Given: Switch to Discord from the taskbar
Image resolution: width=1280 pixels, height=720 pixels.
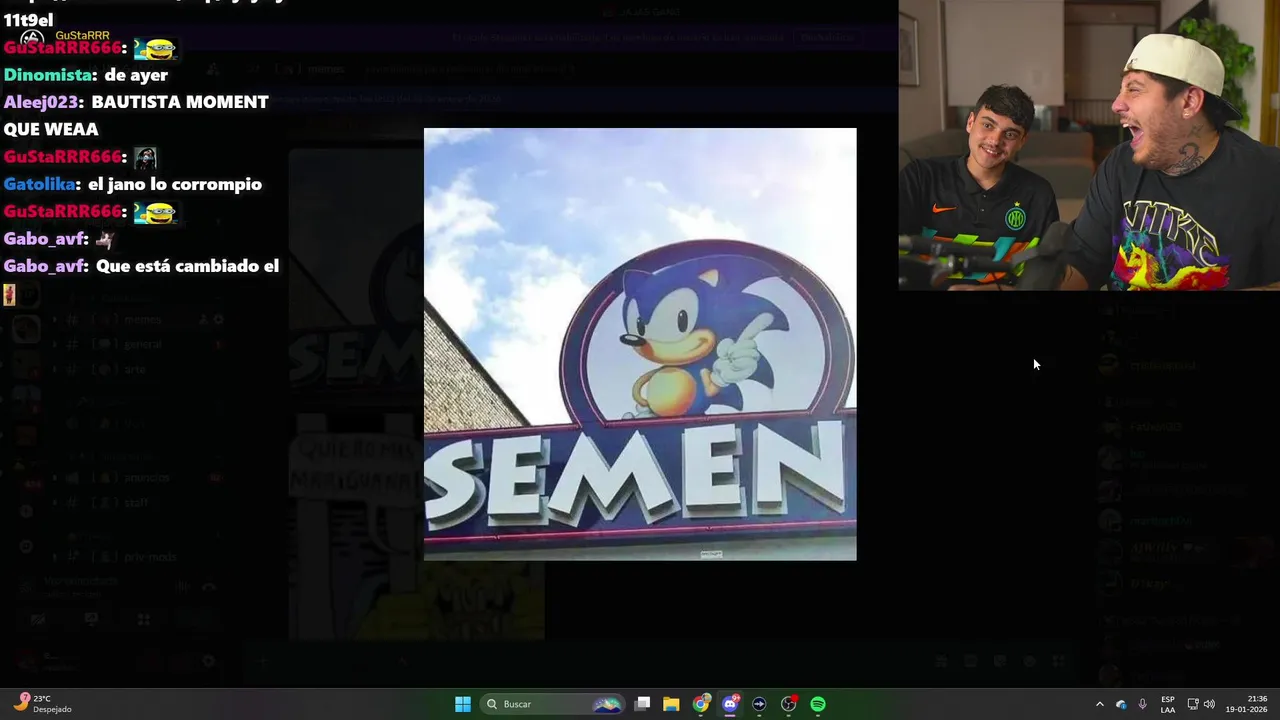Looking at the screenshot, I should [730, 704].
